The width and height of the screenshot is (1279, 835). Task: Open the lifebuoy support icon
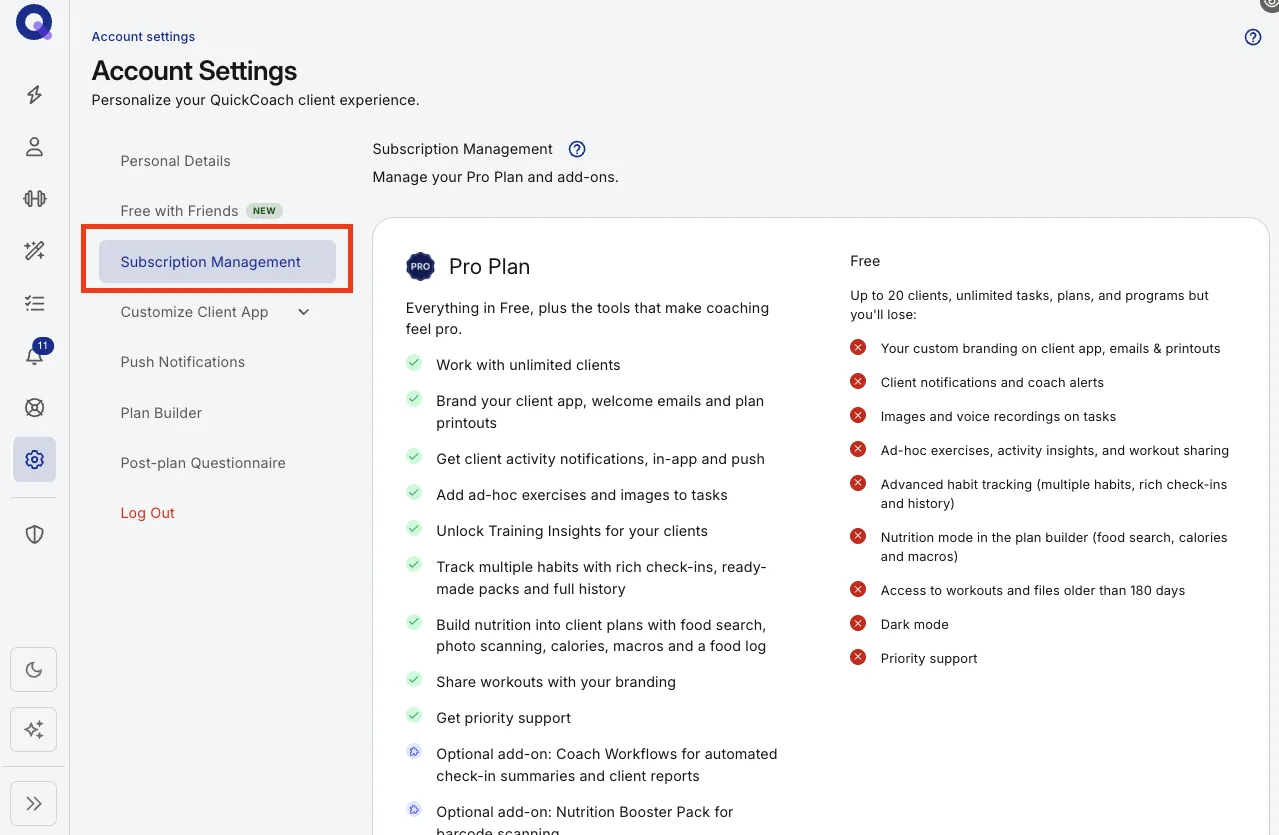[35, 408]
